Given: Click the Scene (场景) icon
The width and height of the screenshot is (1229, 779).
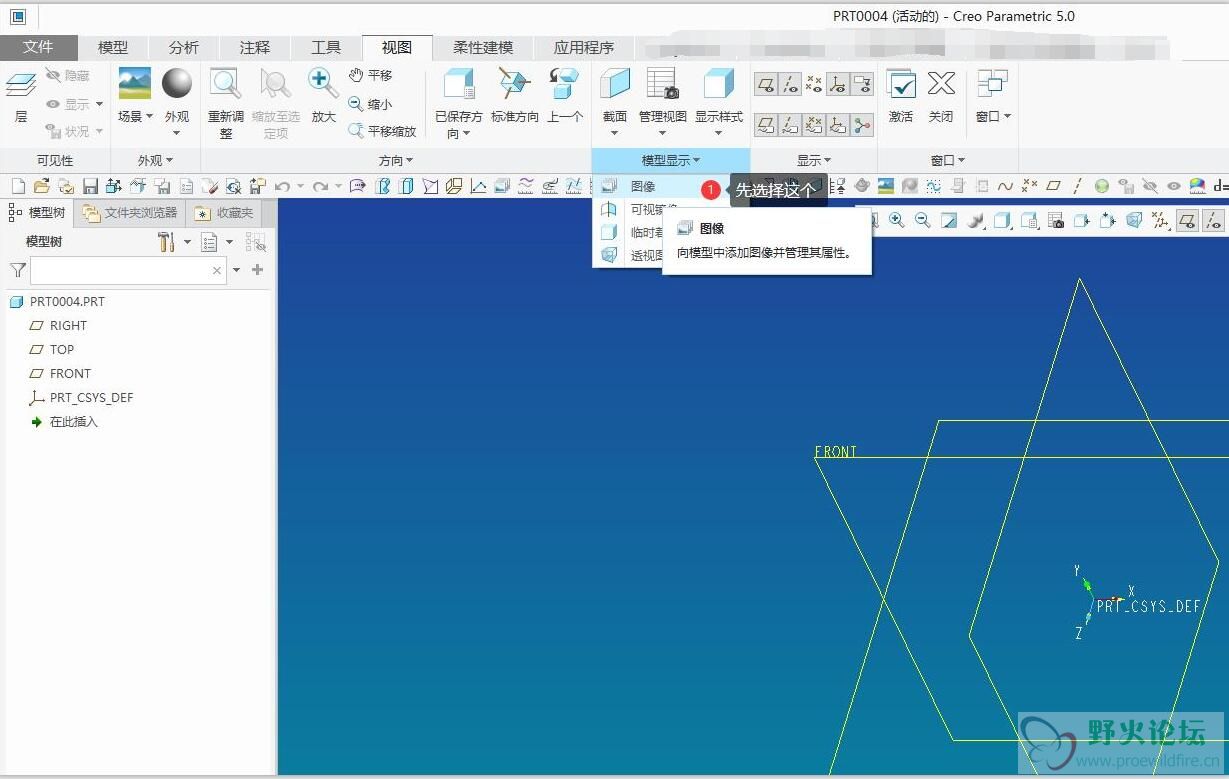Looking at the screenshot, I should (x=134, y=84).
